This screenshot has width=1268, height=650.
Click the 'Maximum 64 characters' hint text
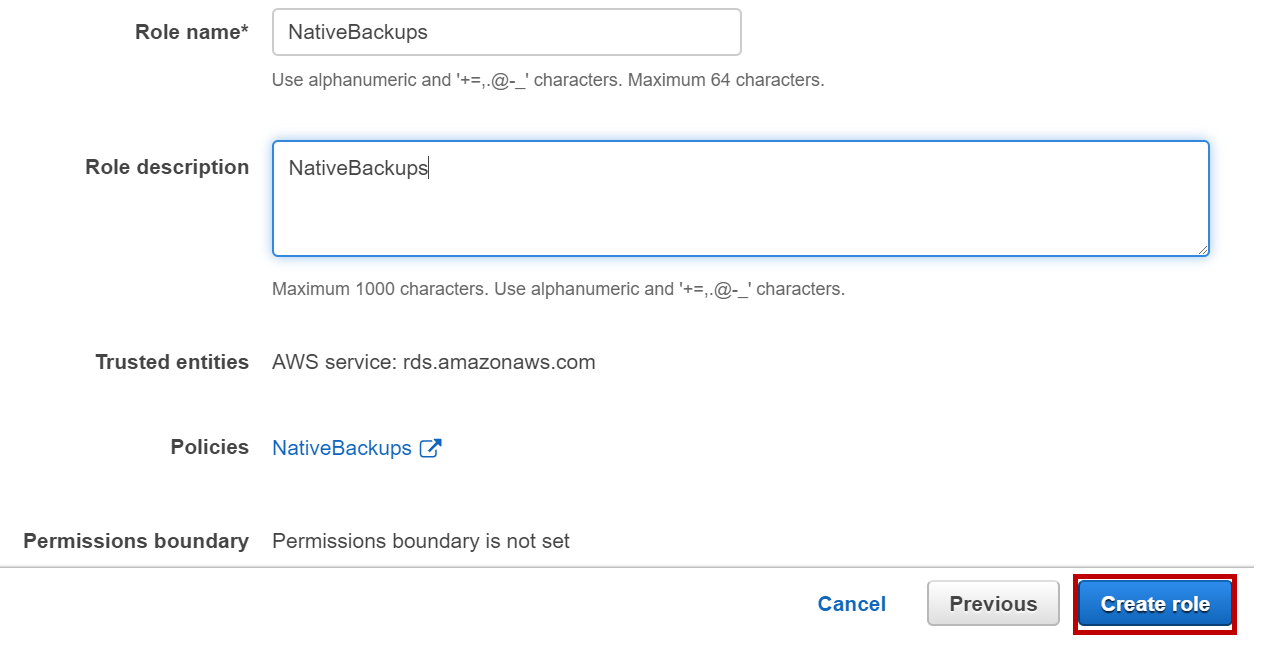(x=725, y=80)
